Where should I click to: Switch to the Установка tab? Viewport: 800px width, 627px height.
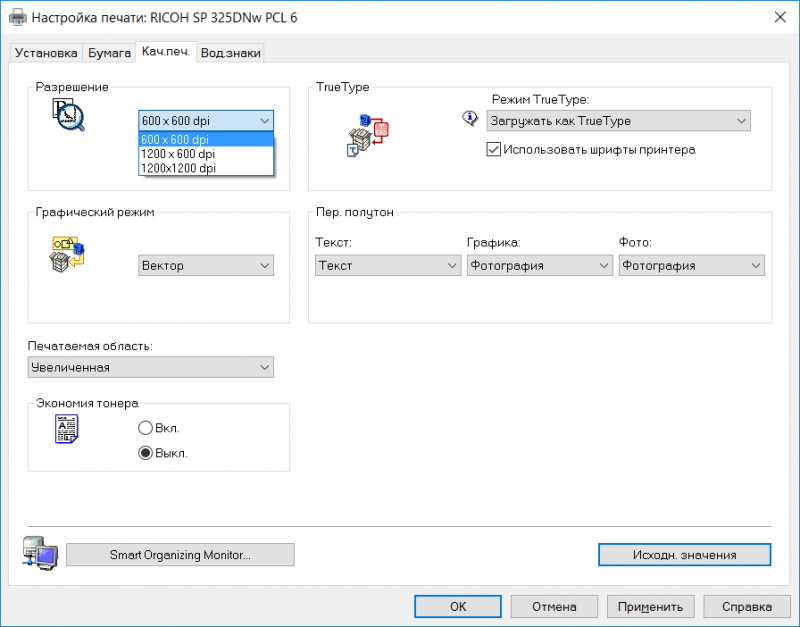click(x=46, y=53)
